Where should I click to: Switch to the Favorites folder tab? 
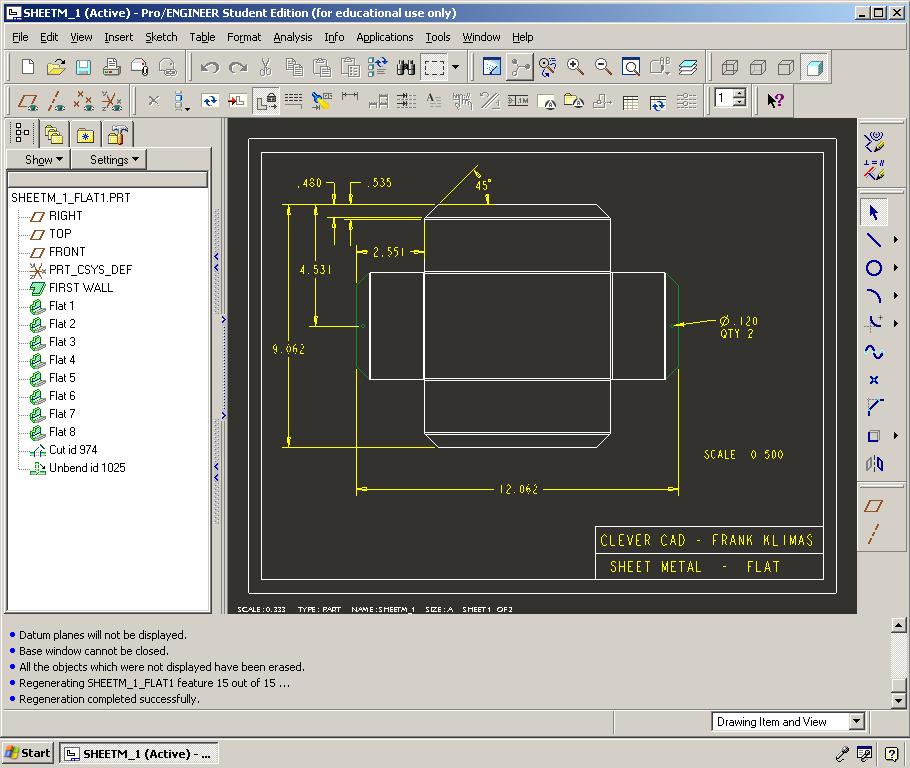[86, 135]
